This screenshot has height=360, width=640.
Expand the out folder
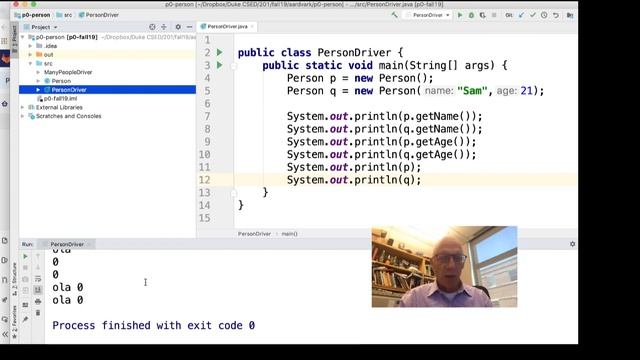click(30, 55)
